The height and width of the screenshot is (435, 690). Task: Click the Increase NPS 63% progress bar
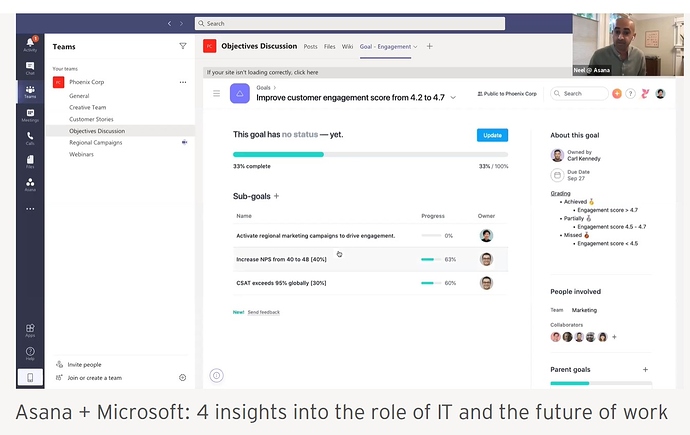coord(431,260)
